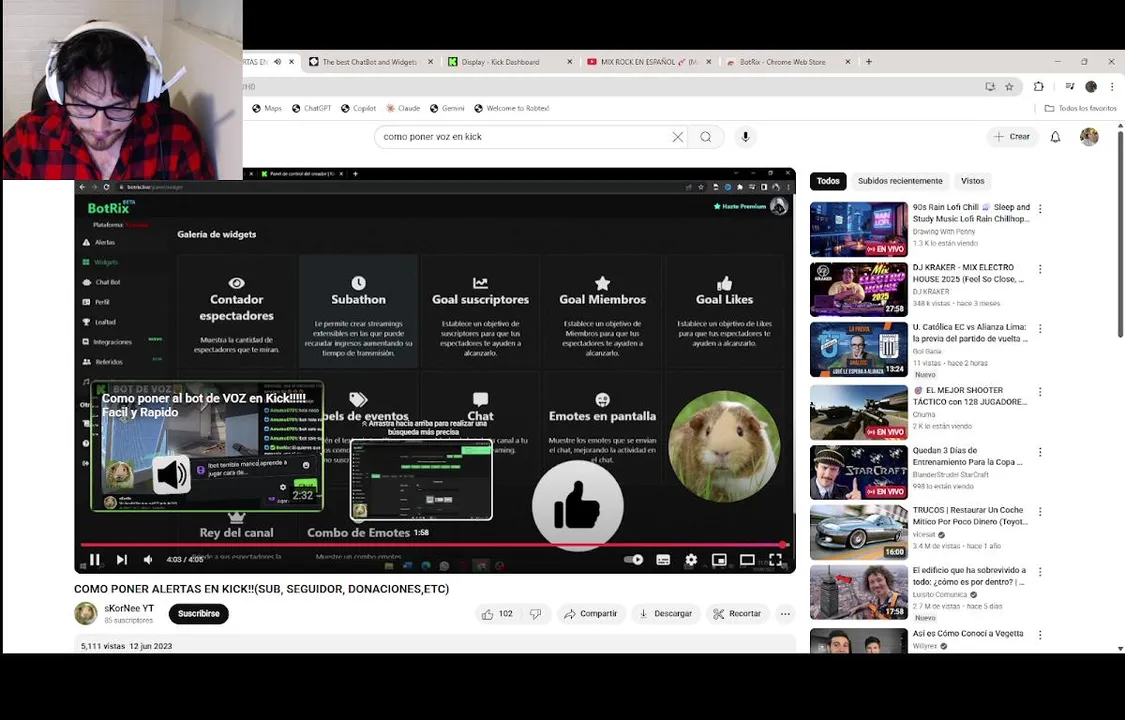
Task: Click the Crear button
Action: (1012, 136)
